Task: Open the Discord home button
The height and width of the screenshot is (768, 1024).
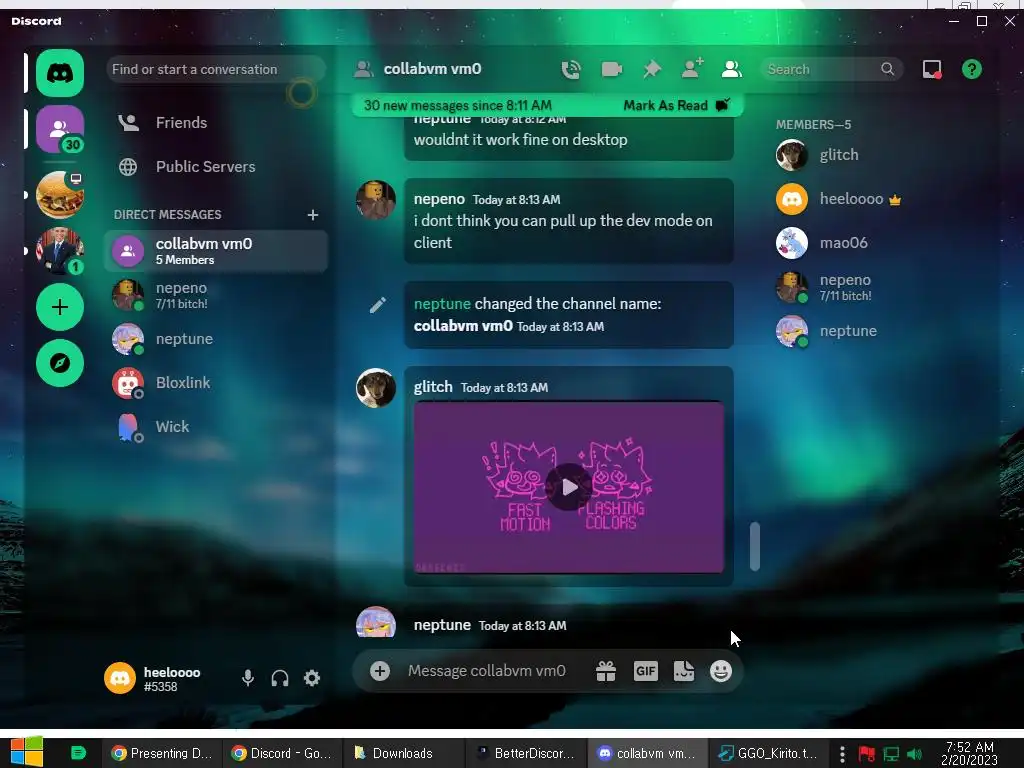Action: (59, 72)
